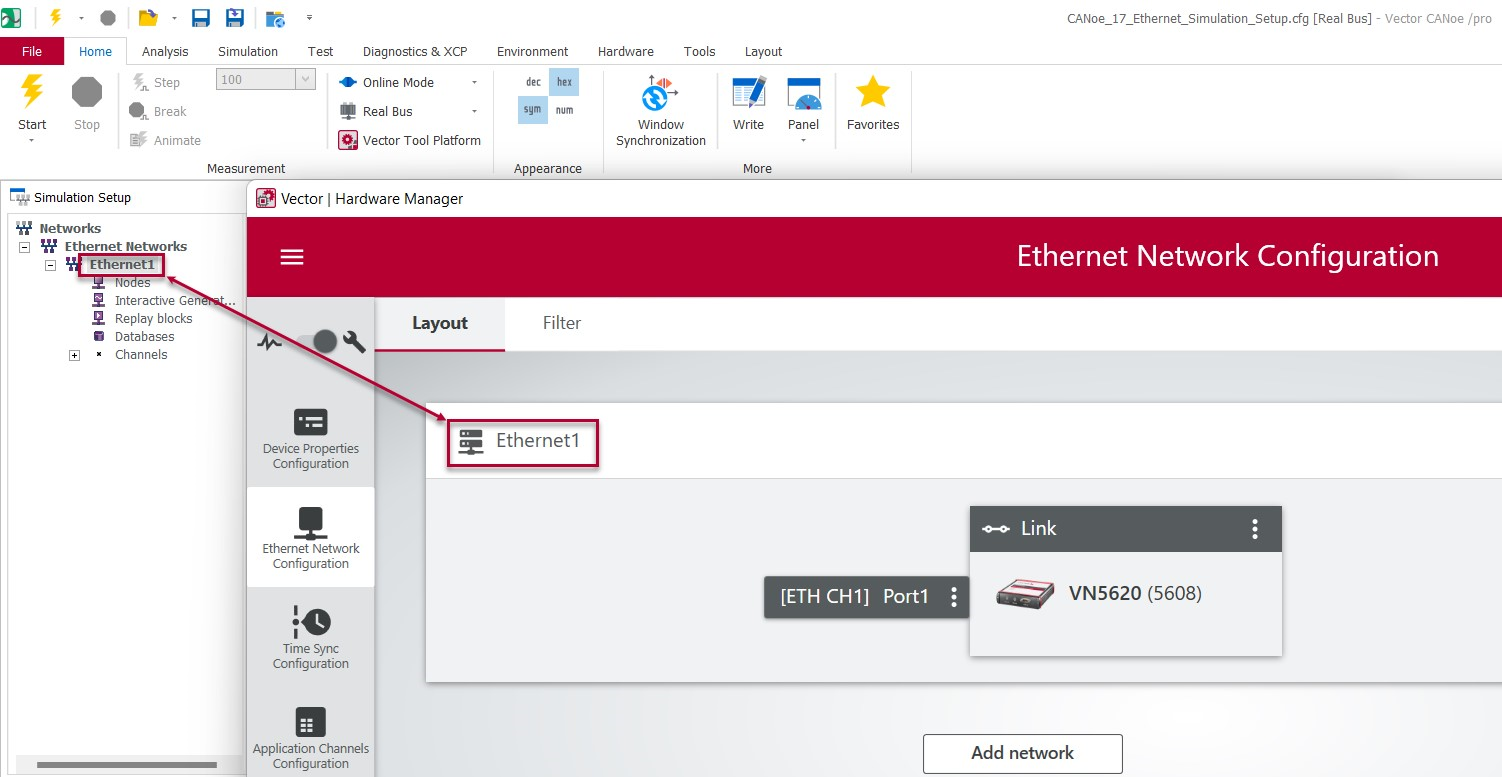Open Device Properties Configuration in sidebar
The width and height of the screenshot is (1502, 777).
coord(311,438)
